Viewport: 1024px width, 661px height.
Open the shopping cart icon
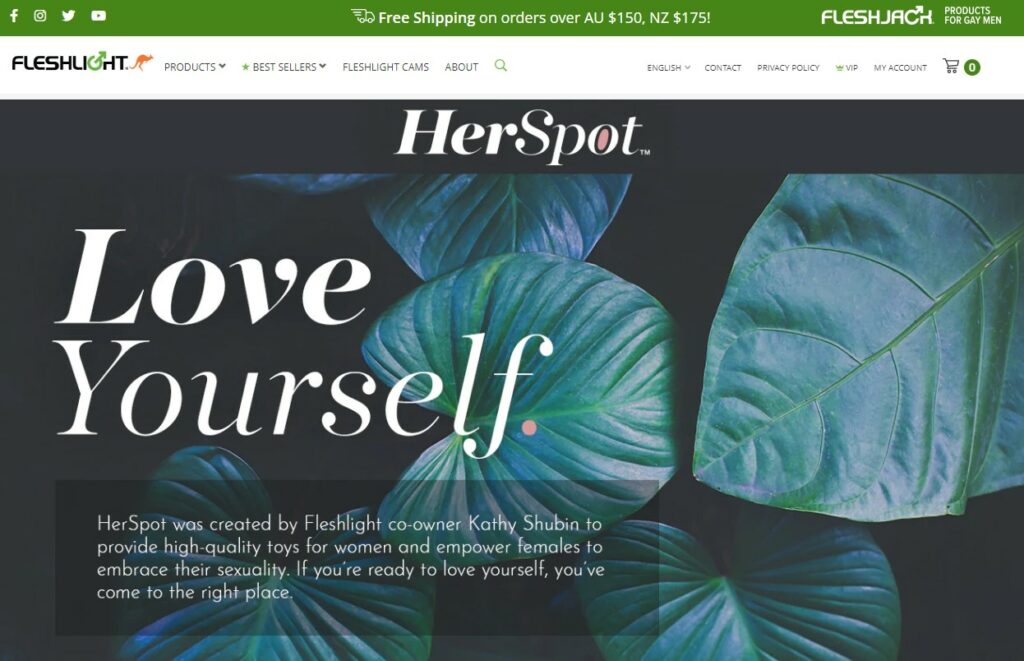(x=951, y=66)
